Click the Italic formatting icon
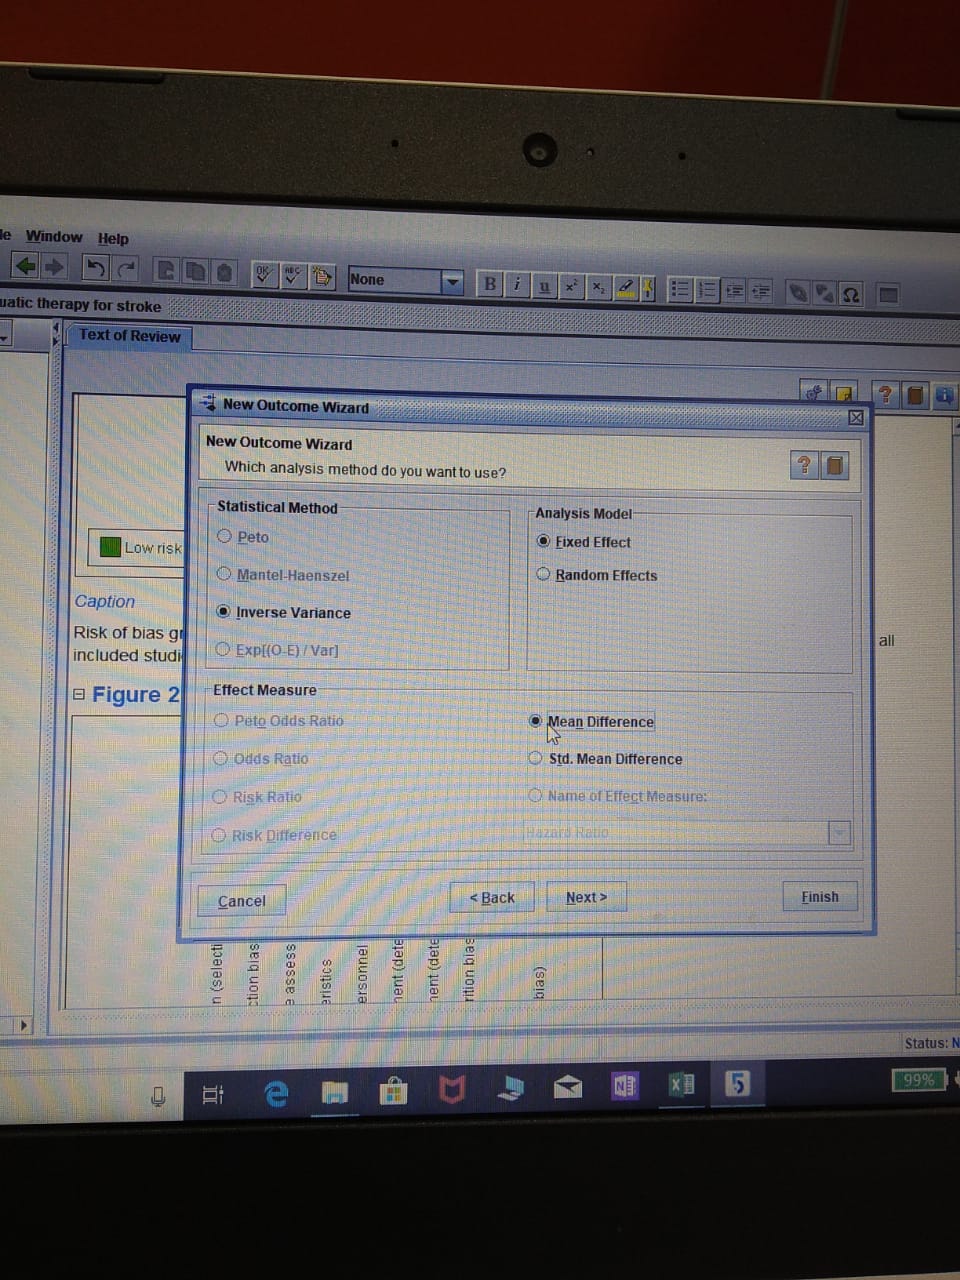Viewport: 960px width, 1280px height. (x=516, y=285)
